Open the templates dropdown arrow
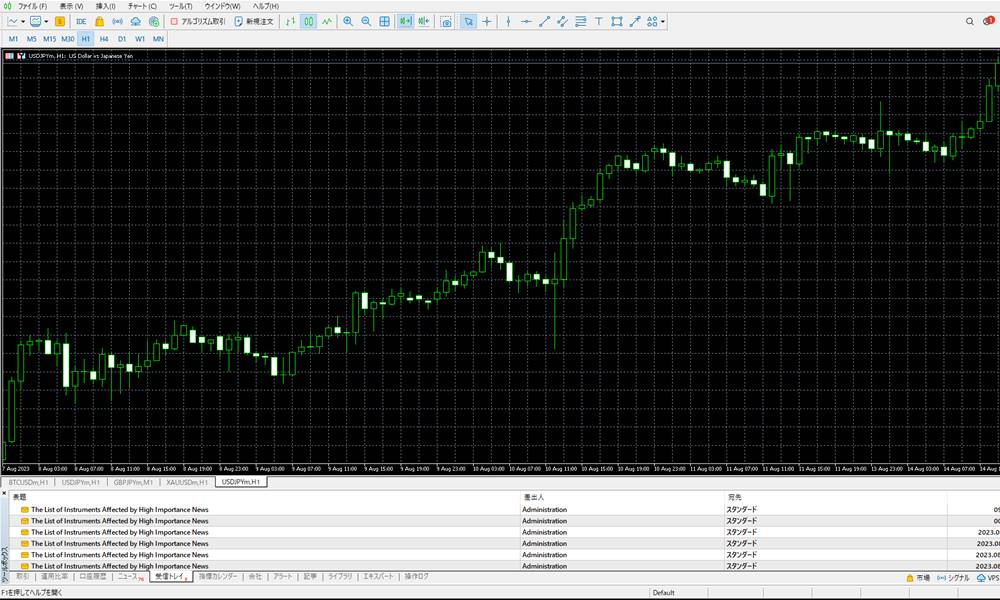1000x600 pixels. pos(48,21)
